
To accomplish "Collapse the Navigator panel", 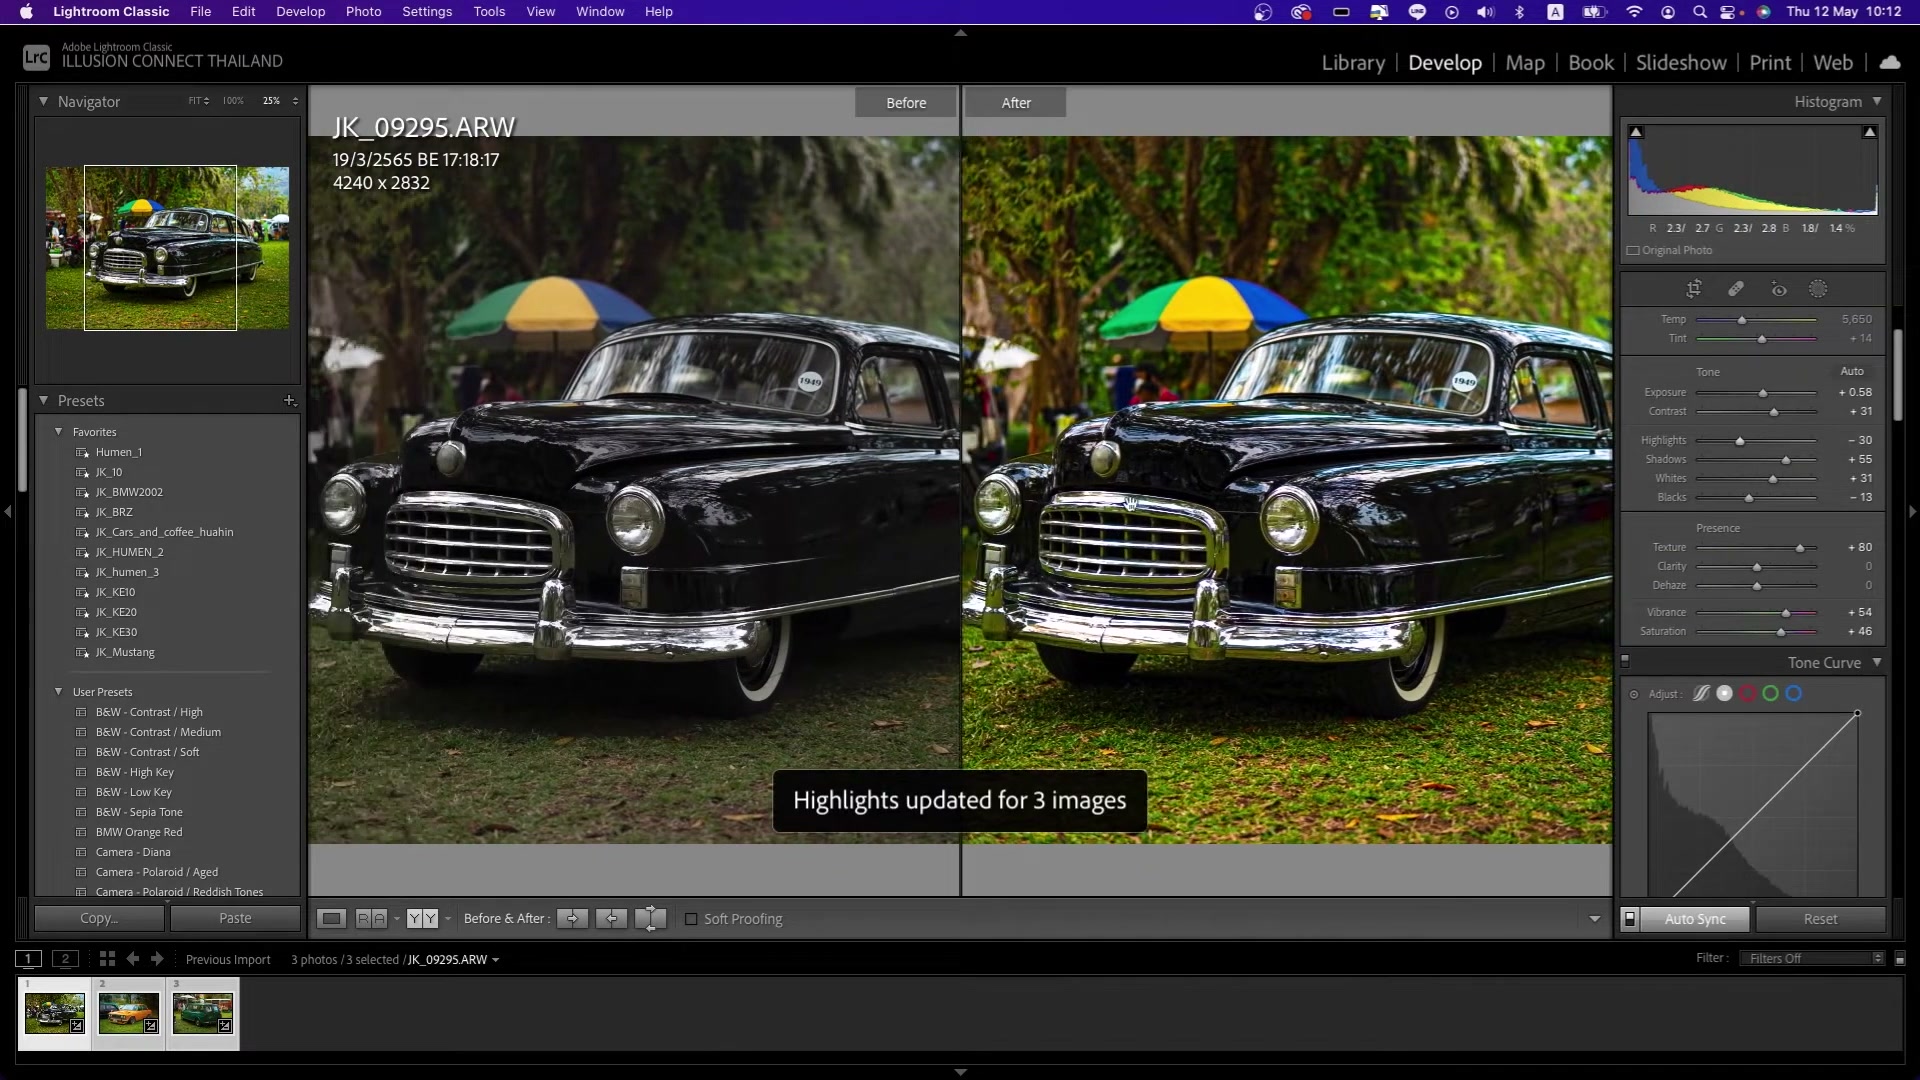I will pos(44,101).
